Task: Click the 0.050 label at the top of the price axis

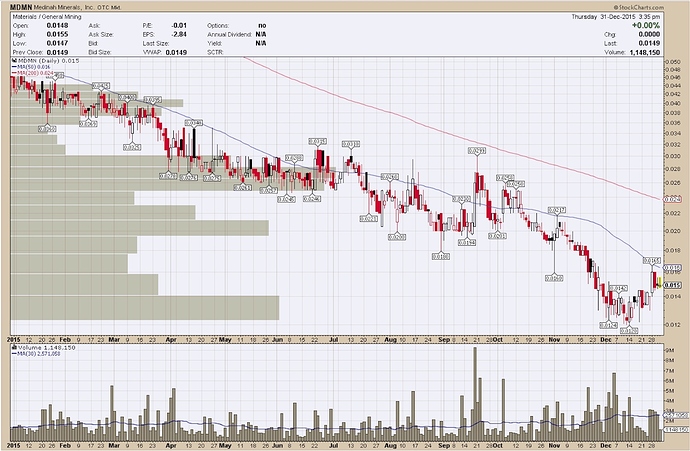Action: click(x=672, y=62)
